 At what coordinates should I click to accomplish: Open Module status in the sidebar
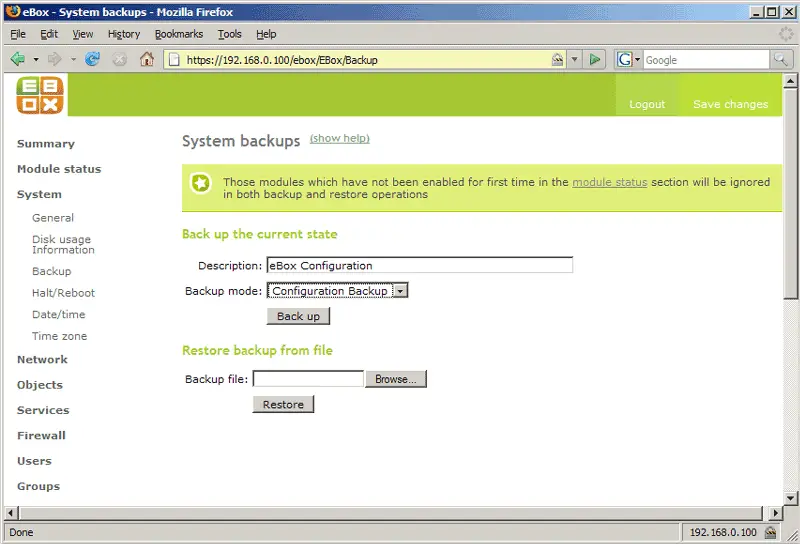pyautogui.click(x=59, y=169)
